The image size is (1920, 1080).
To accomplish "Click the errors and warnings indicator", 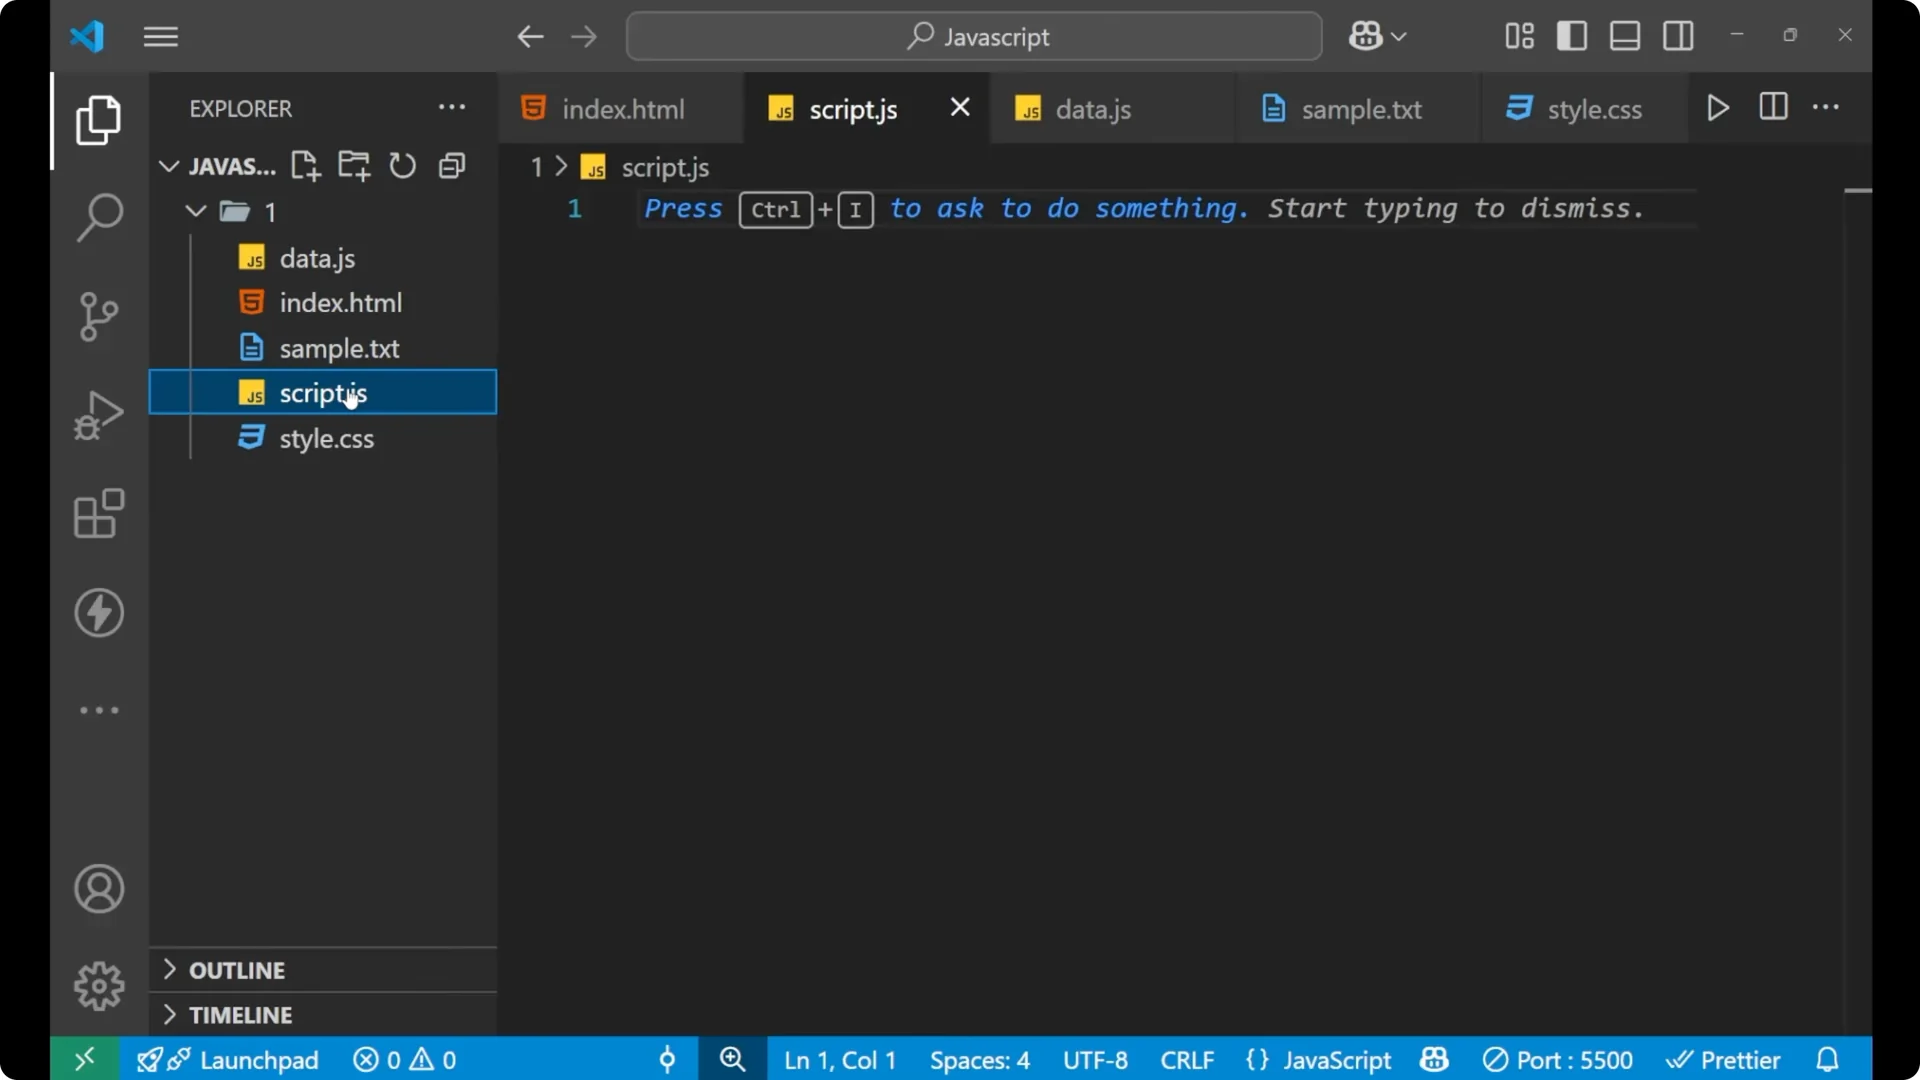I will pos(403,1059).
